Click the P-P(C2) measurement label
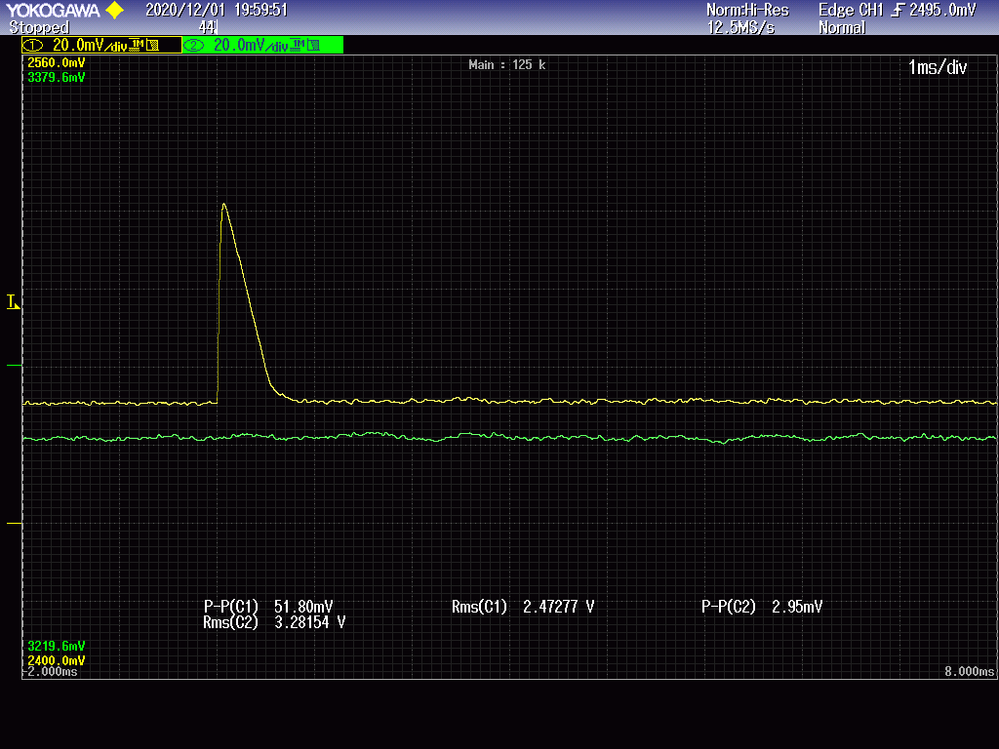Image resolution: width=999 pixels, height=749 pixels. pos(728,607)
